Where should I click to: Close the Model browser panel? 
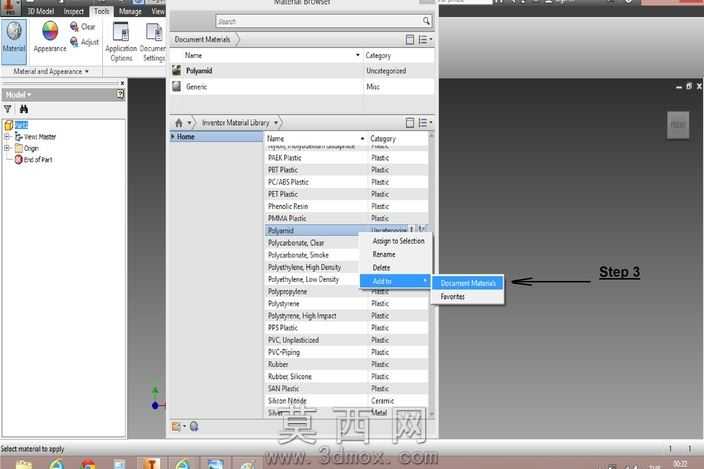(x=122, y=83)
